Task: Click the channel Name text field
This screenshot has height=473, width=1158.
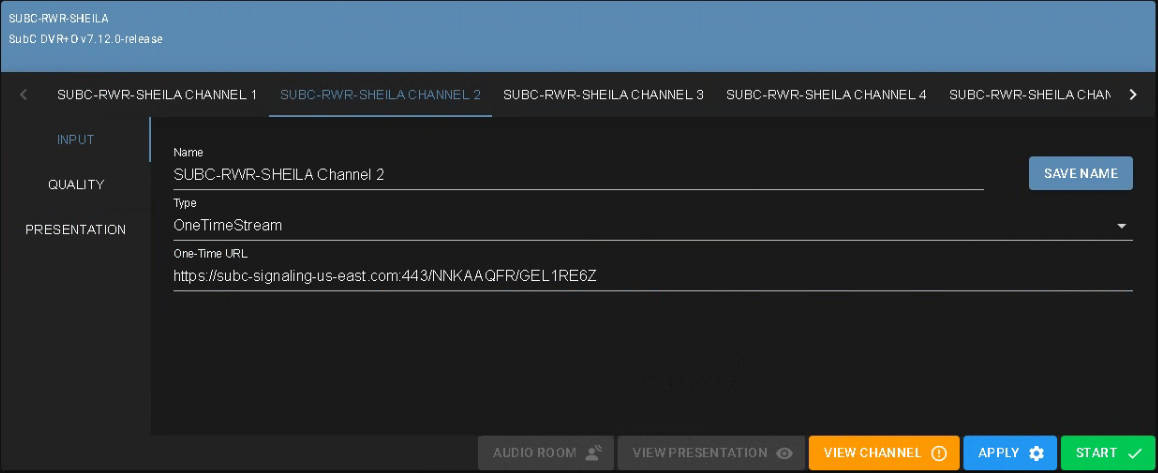Action: click(578, 175)
